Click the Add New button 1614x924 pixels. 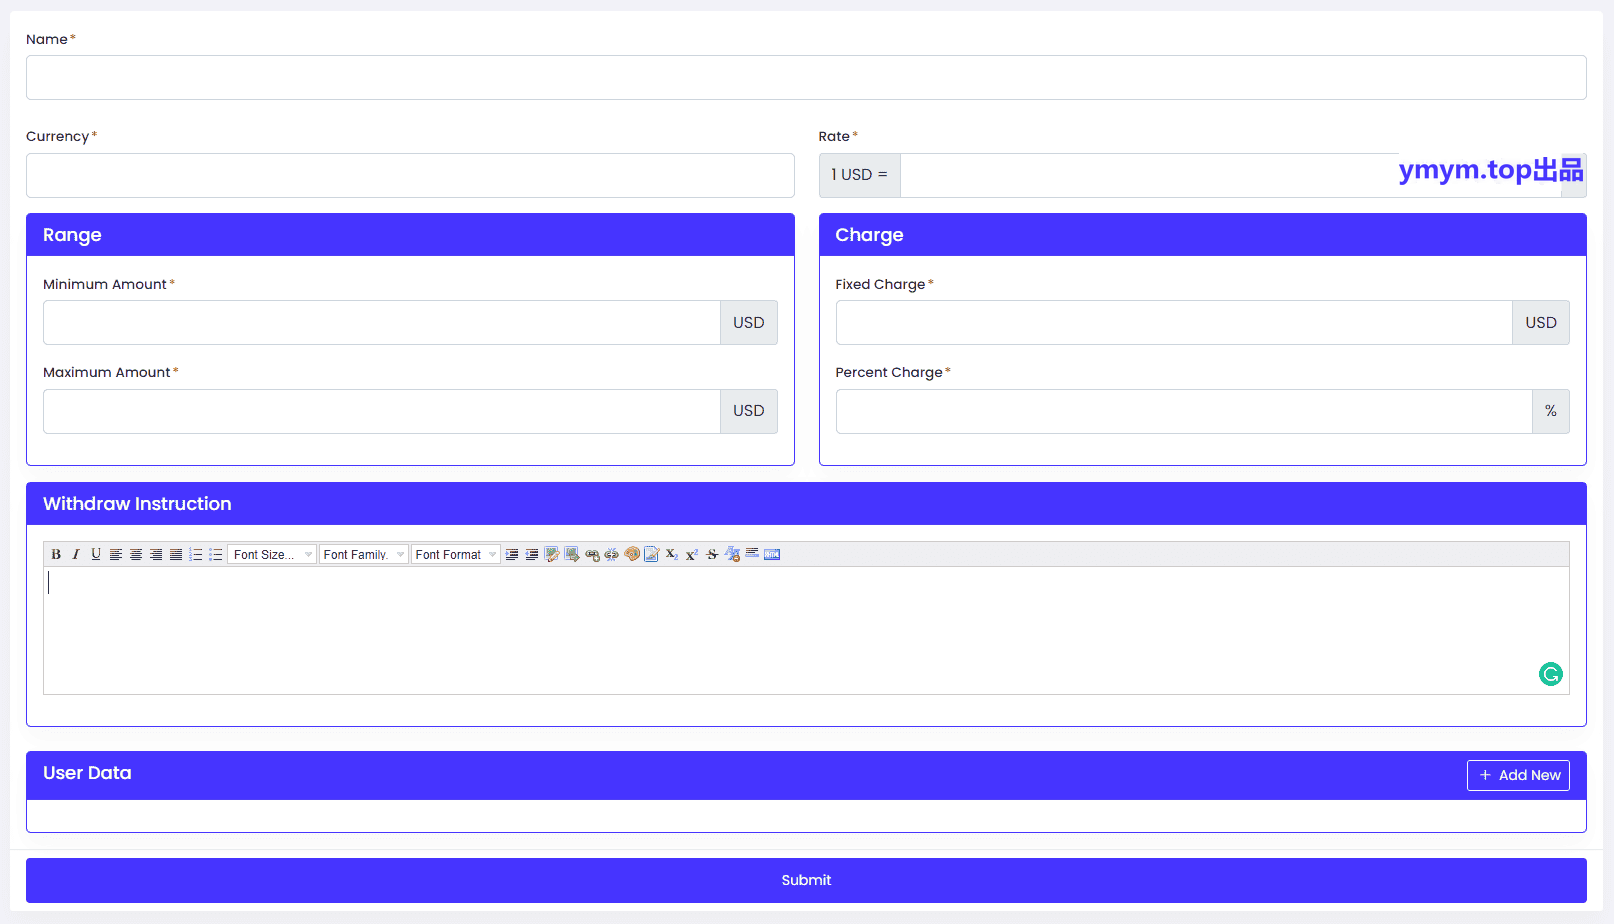click(x=1518, y=775)
